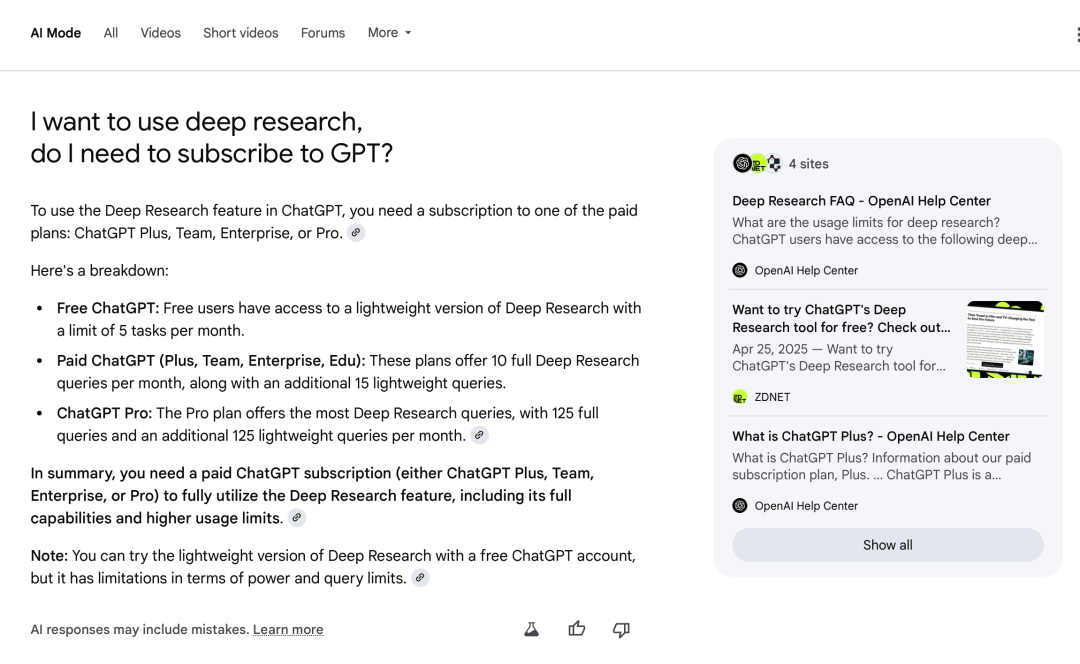This screenshot has width=1080, height=664.
Task: Switch to the Videos tab
Action: tap(160, 32)
